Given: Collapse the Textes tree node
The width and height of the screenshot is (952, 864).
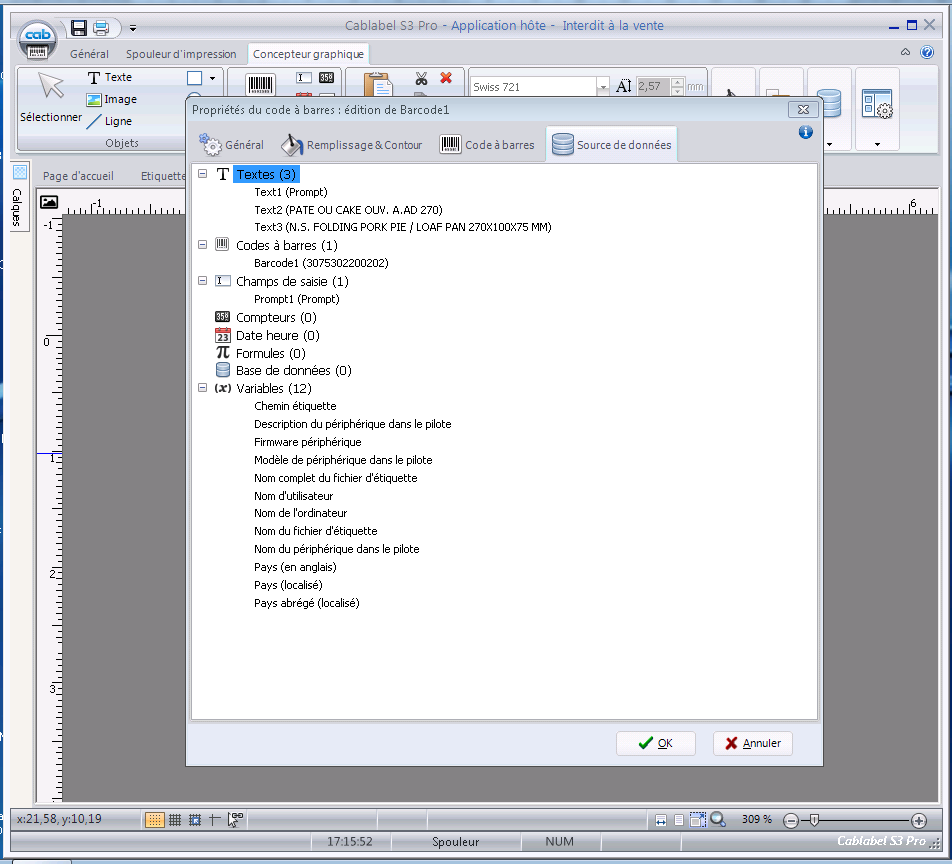Looking at the screenshot, I should coord(203,174).
